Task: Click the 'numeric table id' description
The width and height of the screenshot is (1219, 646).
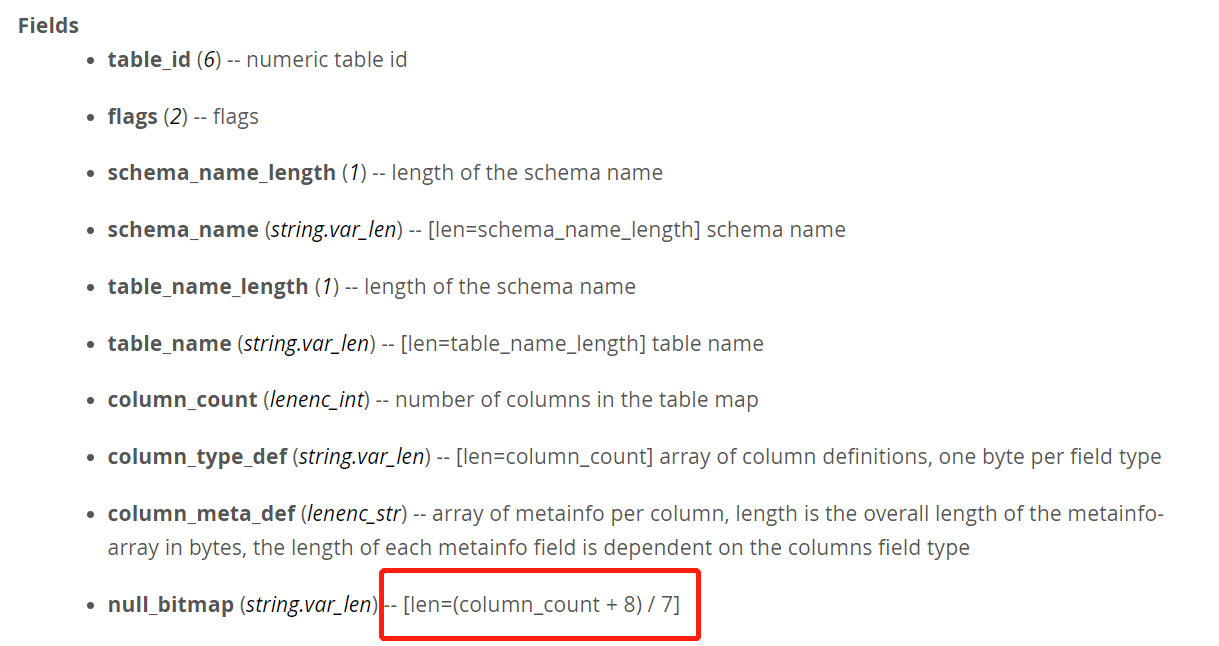Action: (327, 60)
